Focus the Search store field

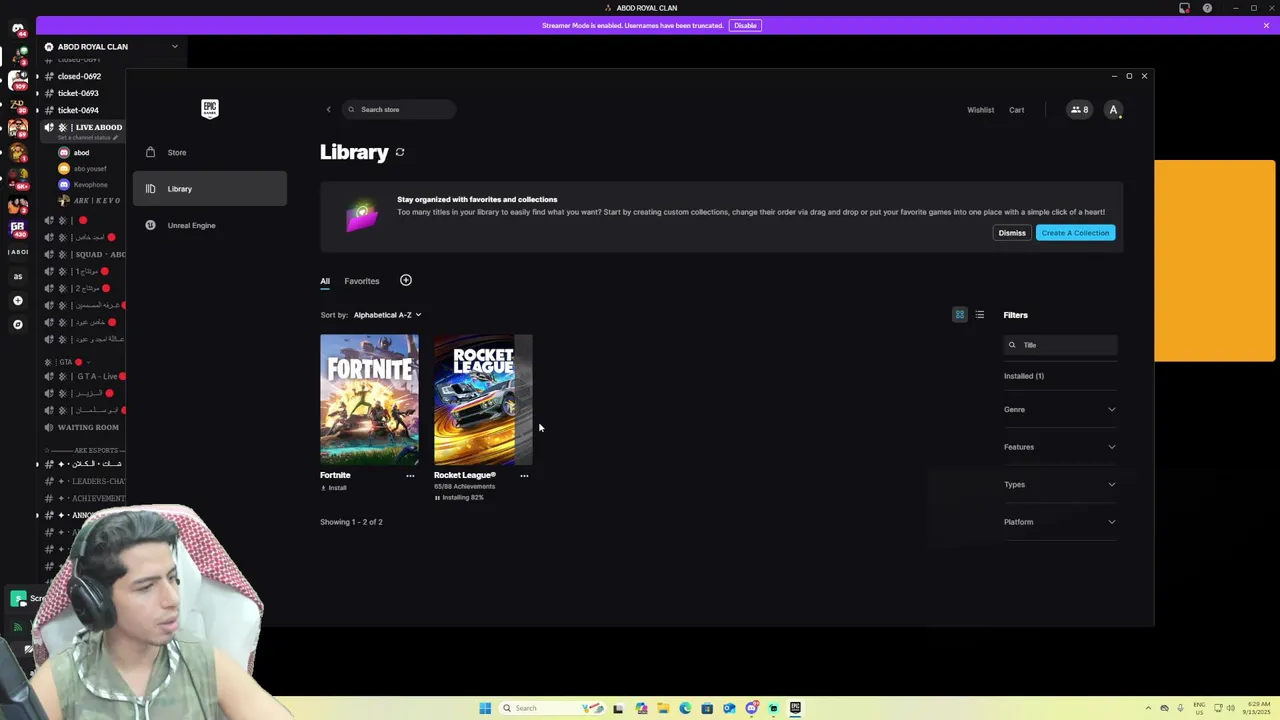[x=399, y=109]
